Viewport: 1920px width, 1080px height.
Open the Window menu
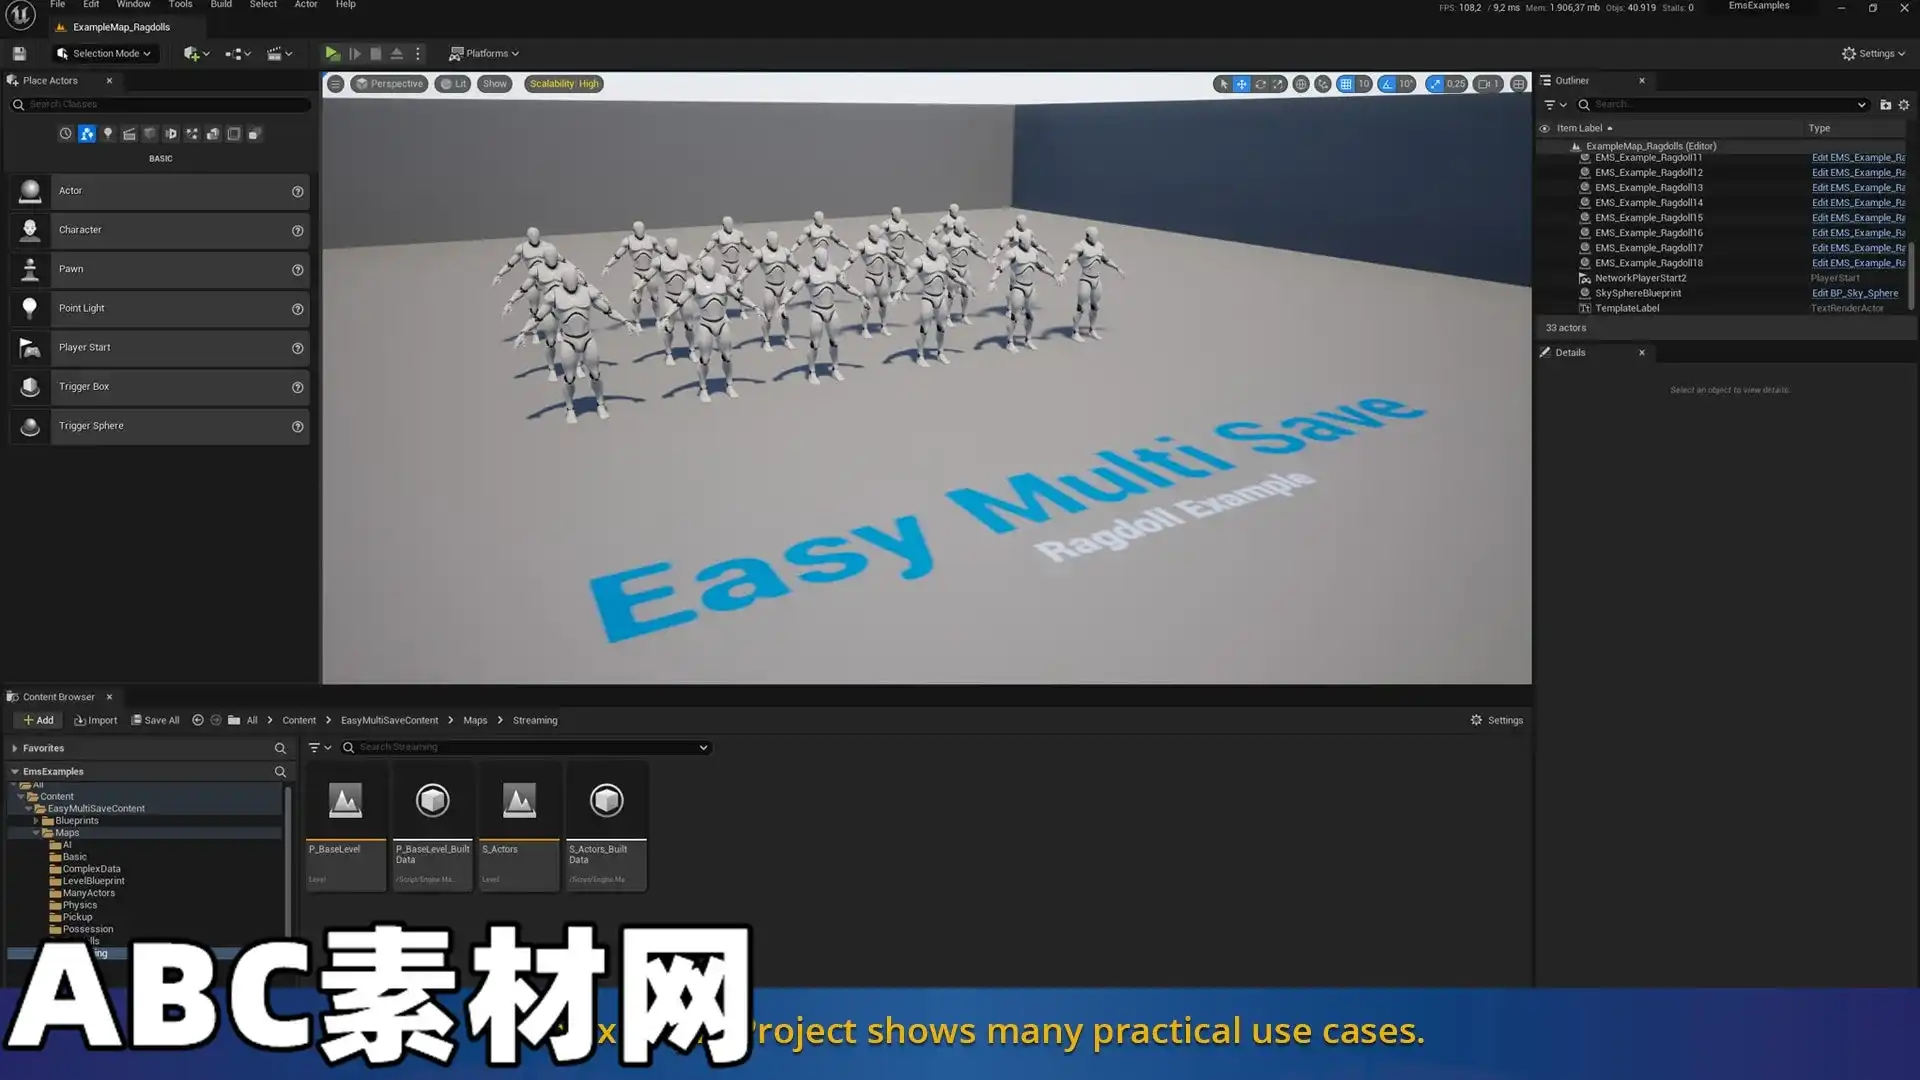tap(133, 5)
